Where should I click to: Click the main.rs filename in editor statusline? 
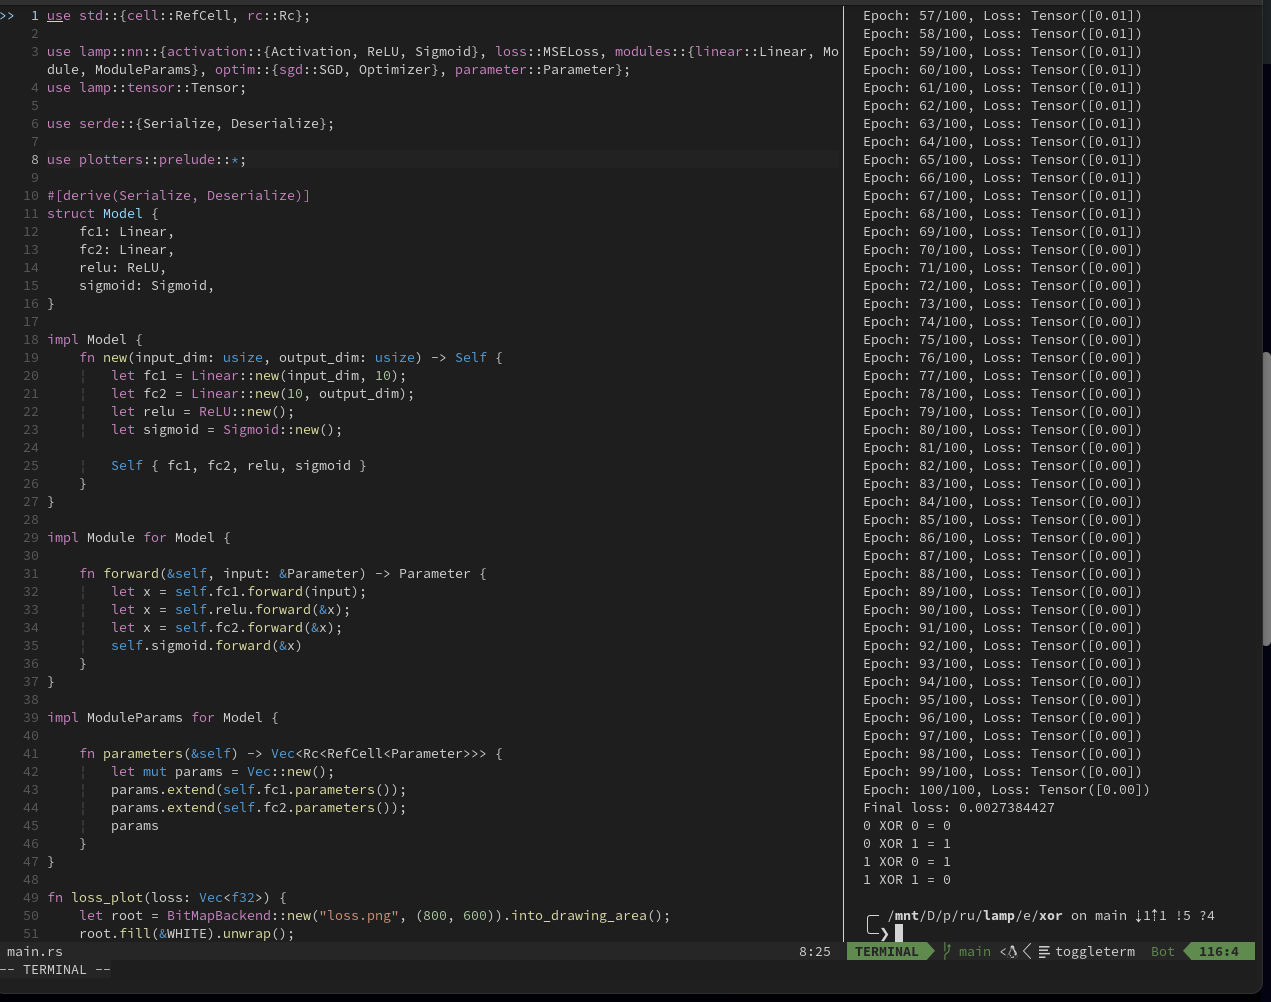(x=35, y=951)
